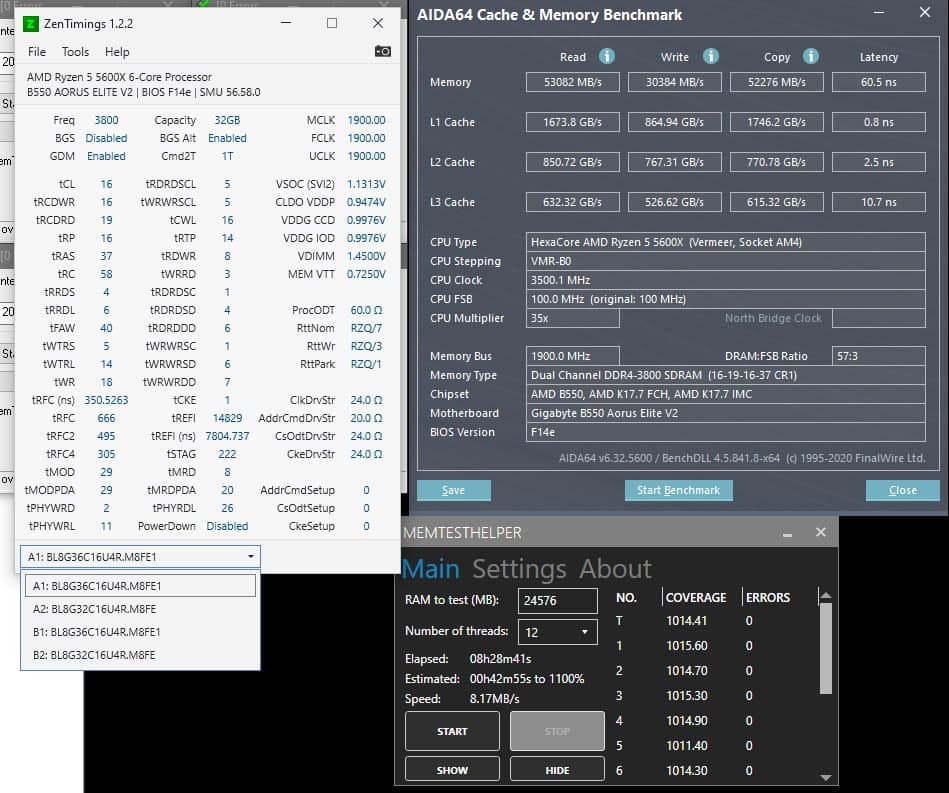Click the CPU Clock value 3500.1 MHz
This screenshot has width=949, height=793.
click(x=726, y=280)
